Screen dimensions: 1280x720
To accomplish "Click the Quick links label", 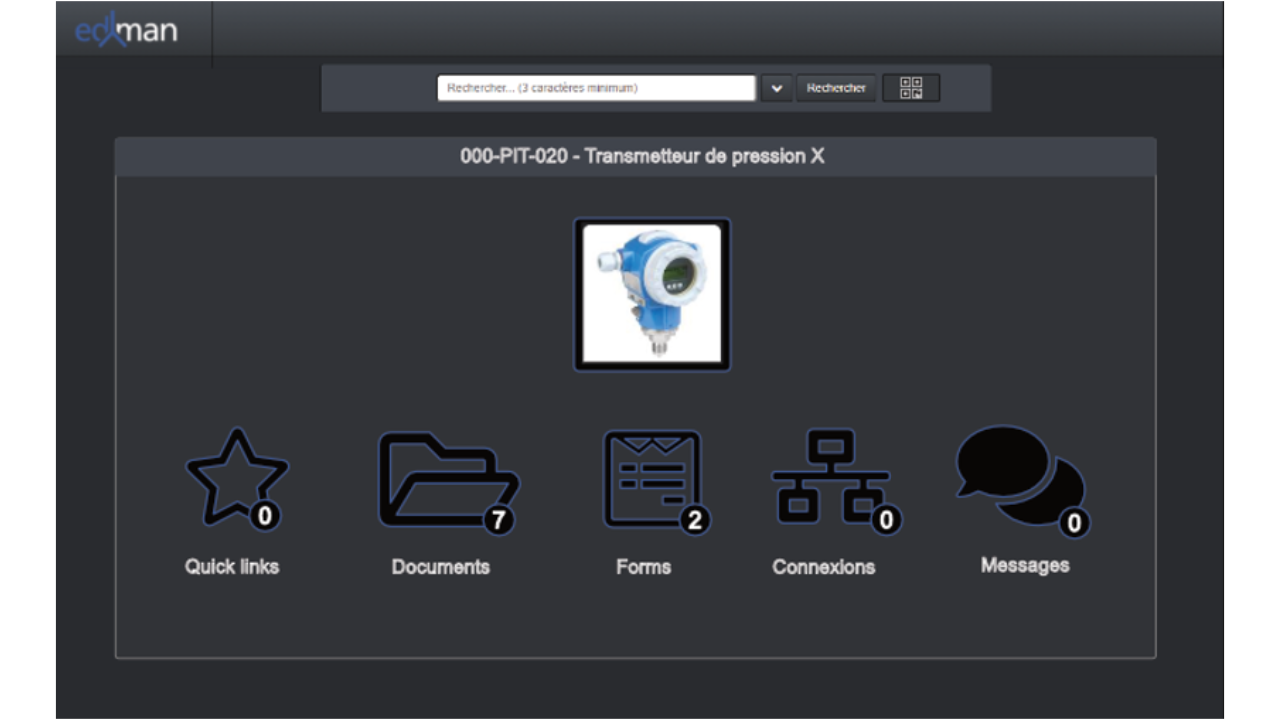I will click(x=232, y=566).
